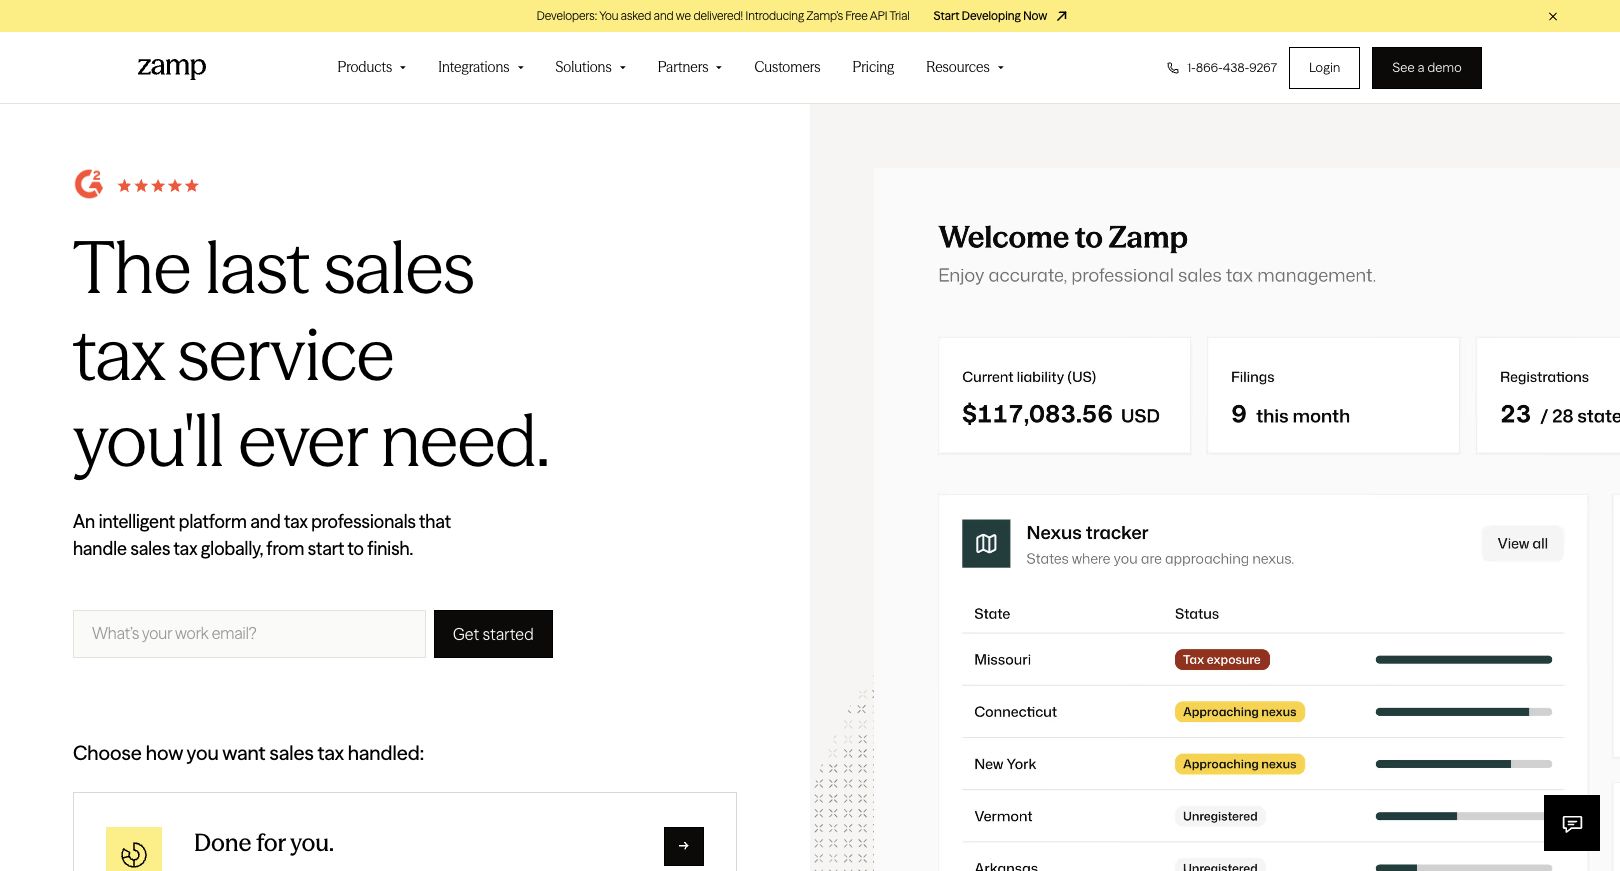Screen dimensions: 1620x871
Task: Click the Done for you heading
Action: coord(264,843)
